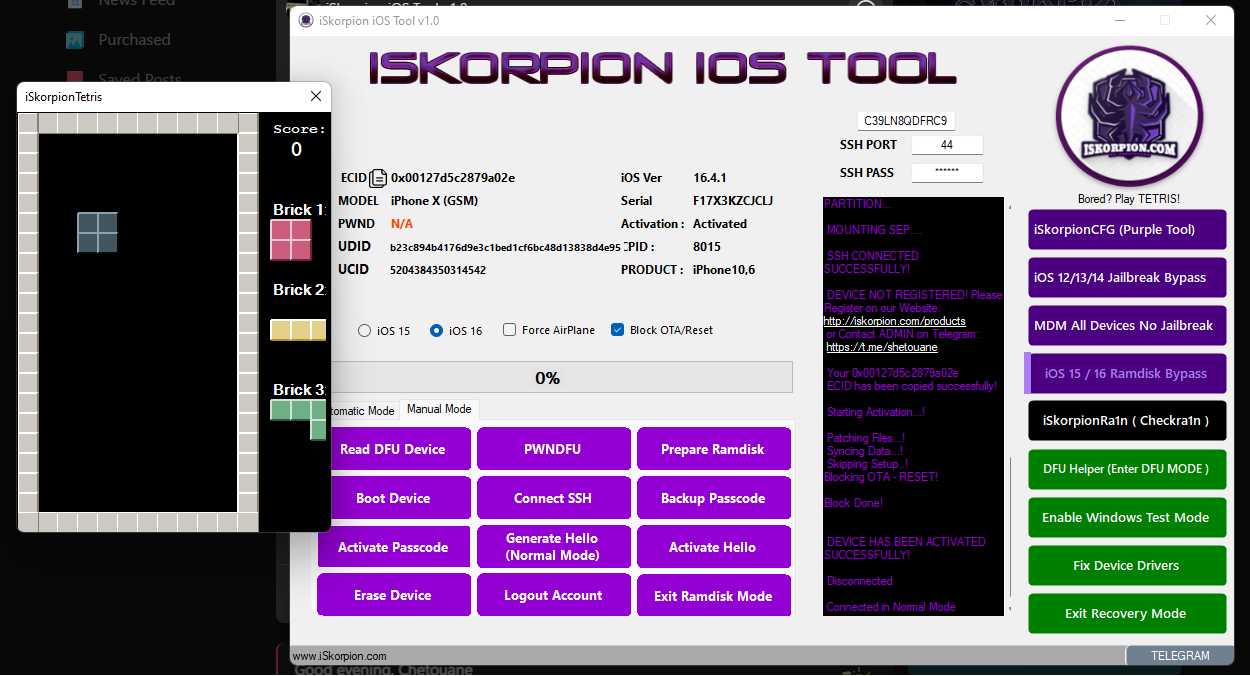Click the Bored? Play TETRIS! label
Screen dimensions: 1250x676
[x=1129, y=199]
